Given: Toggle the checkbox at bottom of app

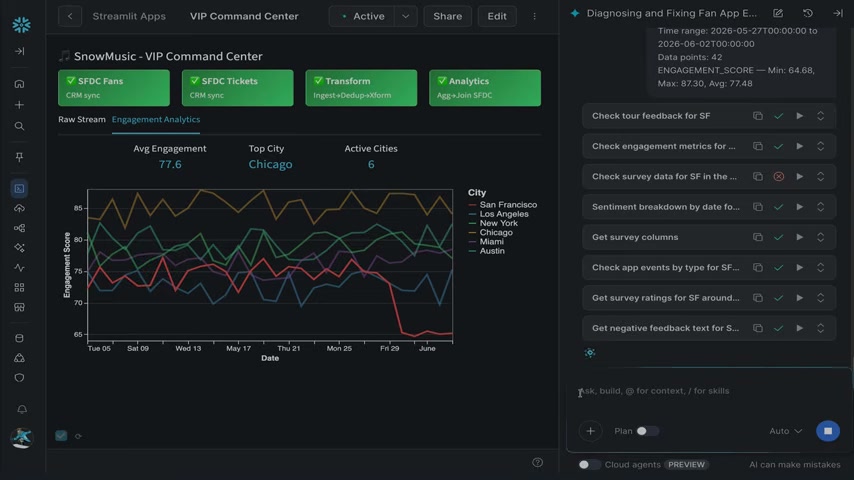Looking at the screenshot, I should 61,436.
